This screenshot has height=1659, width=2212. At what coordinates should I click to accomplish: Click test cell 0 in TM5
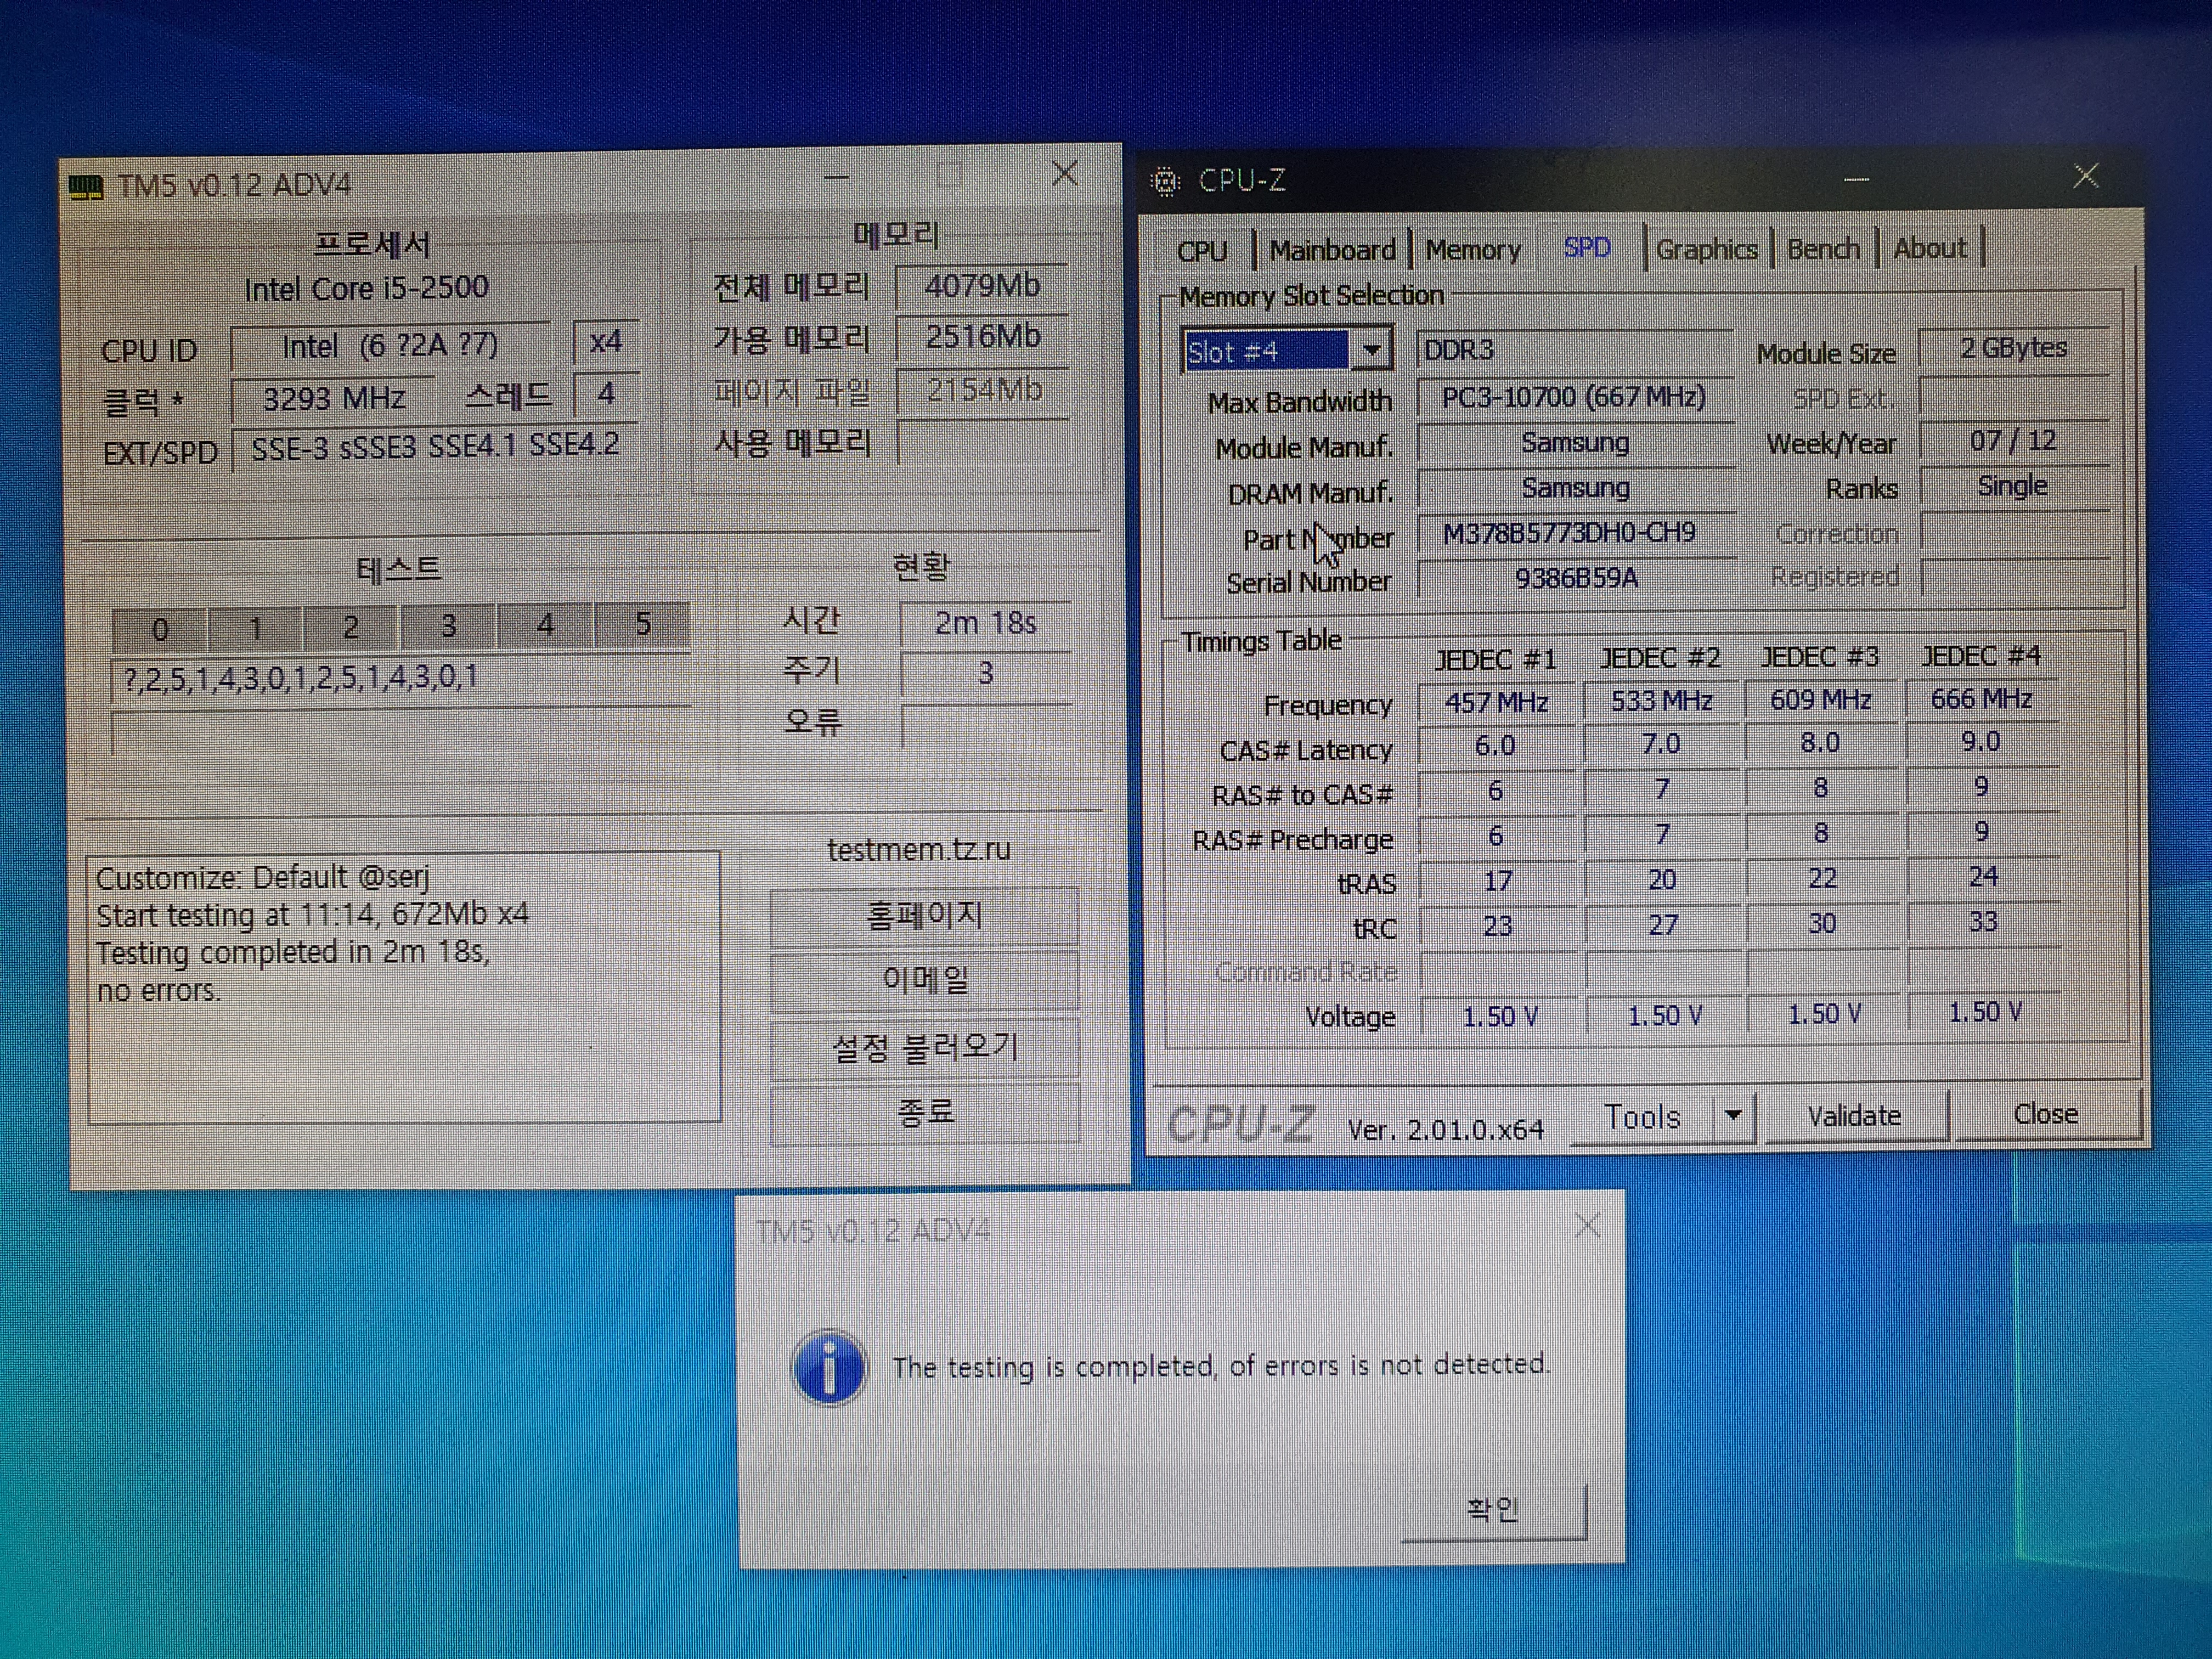tap(160, 628)
